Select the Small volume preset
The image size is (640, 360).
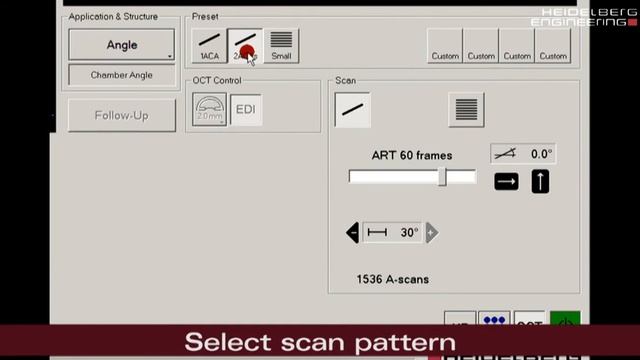281,46
